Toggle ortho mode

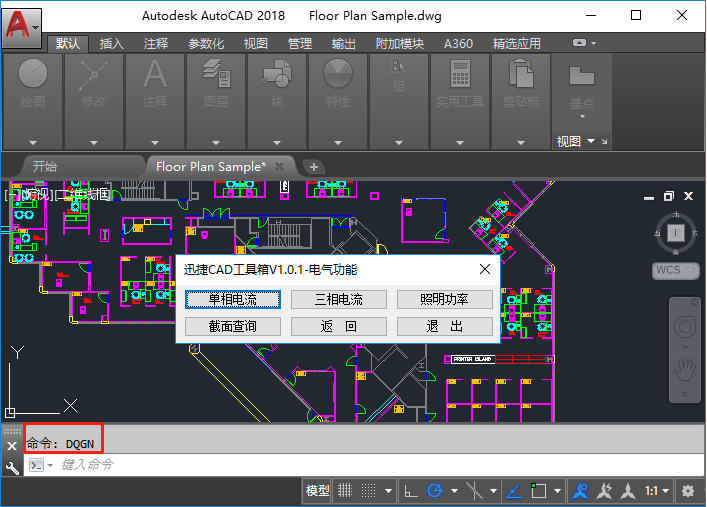point(410,491)
